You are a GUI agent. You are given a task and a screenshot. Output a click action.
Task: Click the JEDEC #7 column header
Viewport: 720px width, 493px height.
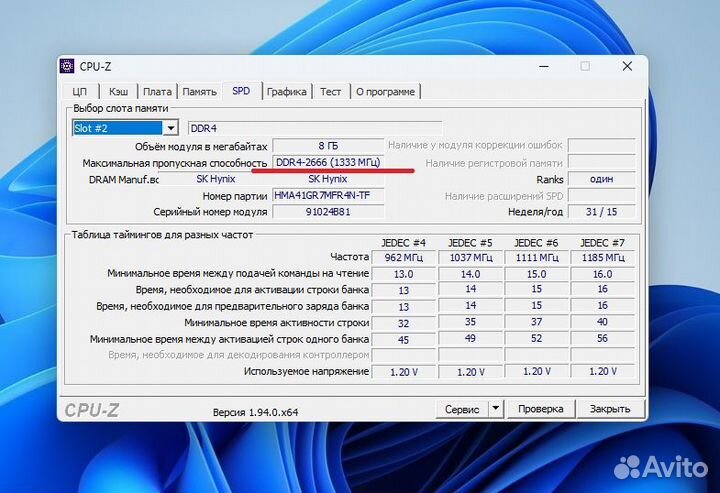pyautogui.click(x=602, y=243)
